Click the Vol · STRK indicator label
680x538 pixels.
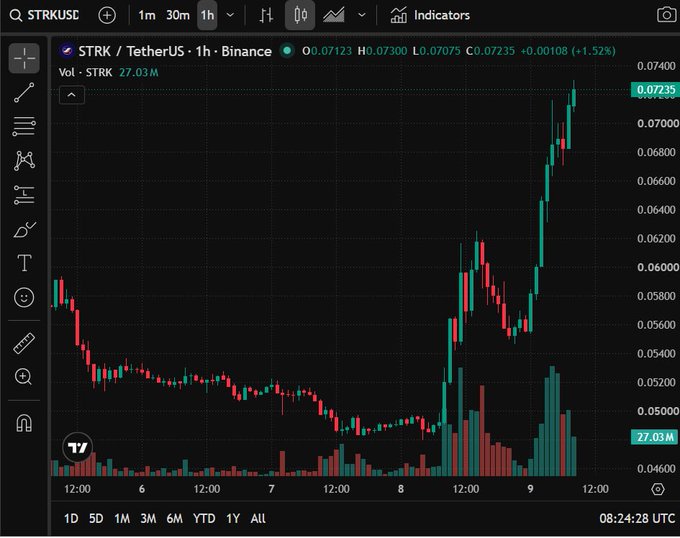pos(85,72)
